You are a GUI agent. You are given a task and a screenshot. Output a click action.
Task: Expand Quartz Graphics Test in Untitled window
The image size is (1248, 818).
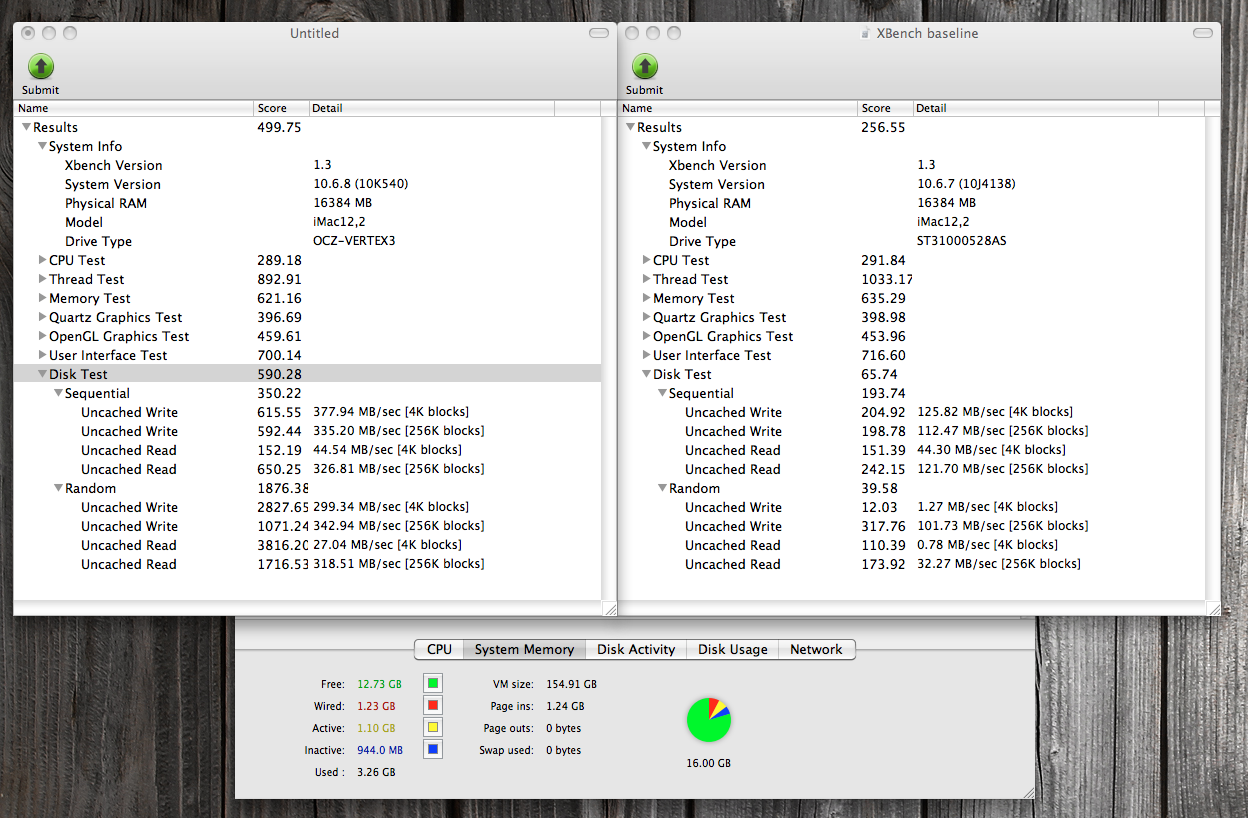tap(42, 317)
